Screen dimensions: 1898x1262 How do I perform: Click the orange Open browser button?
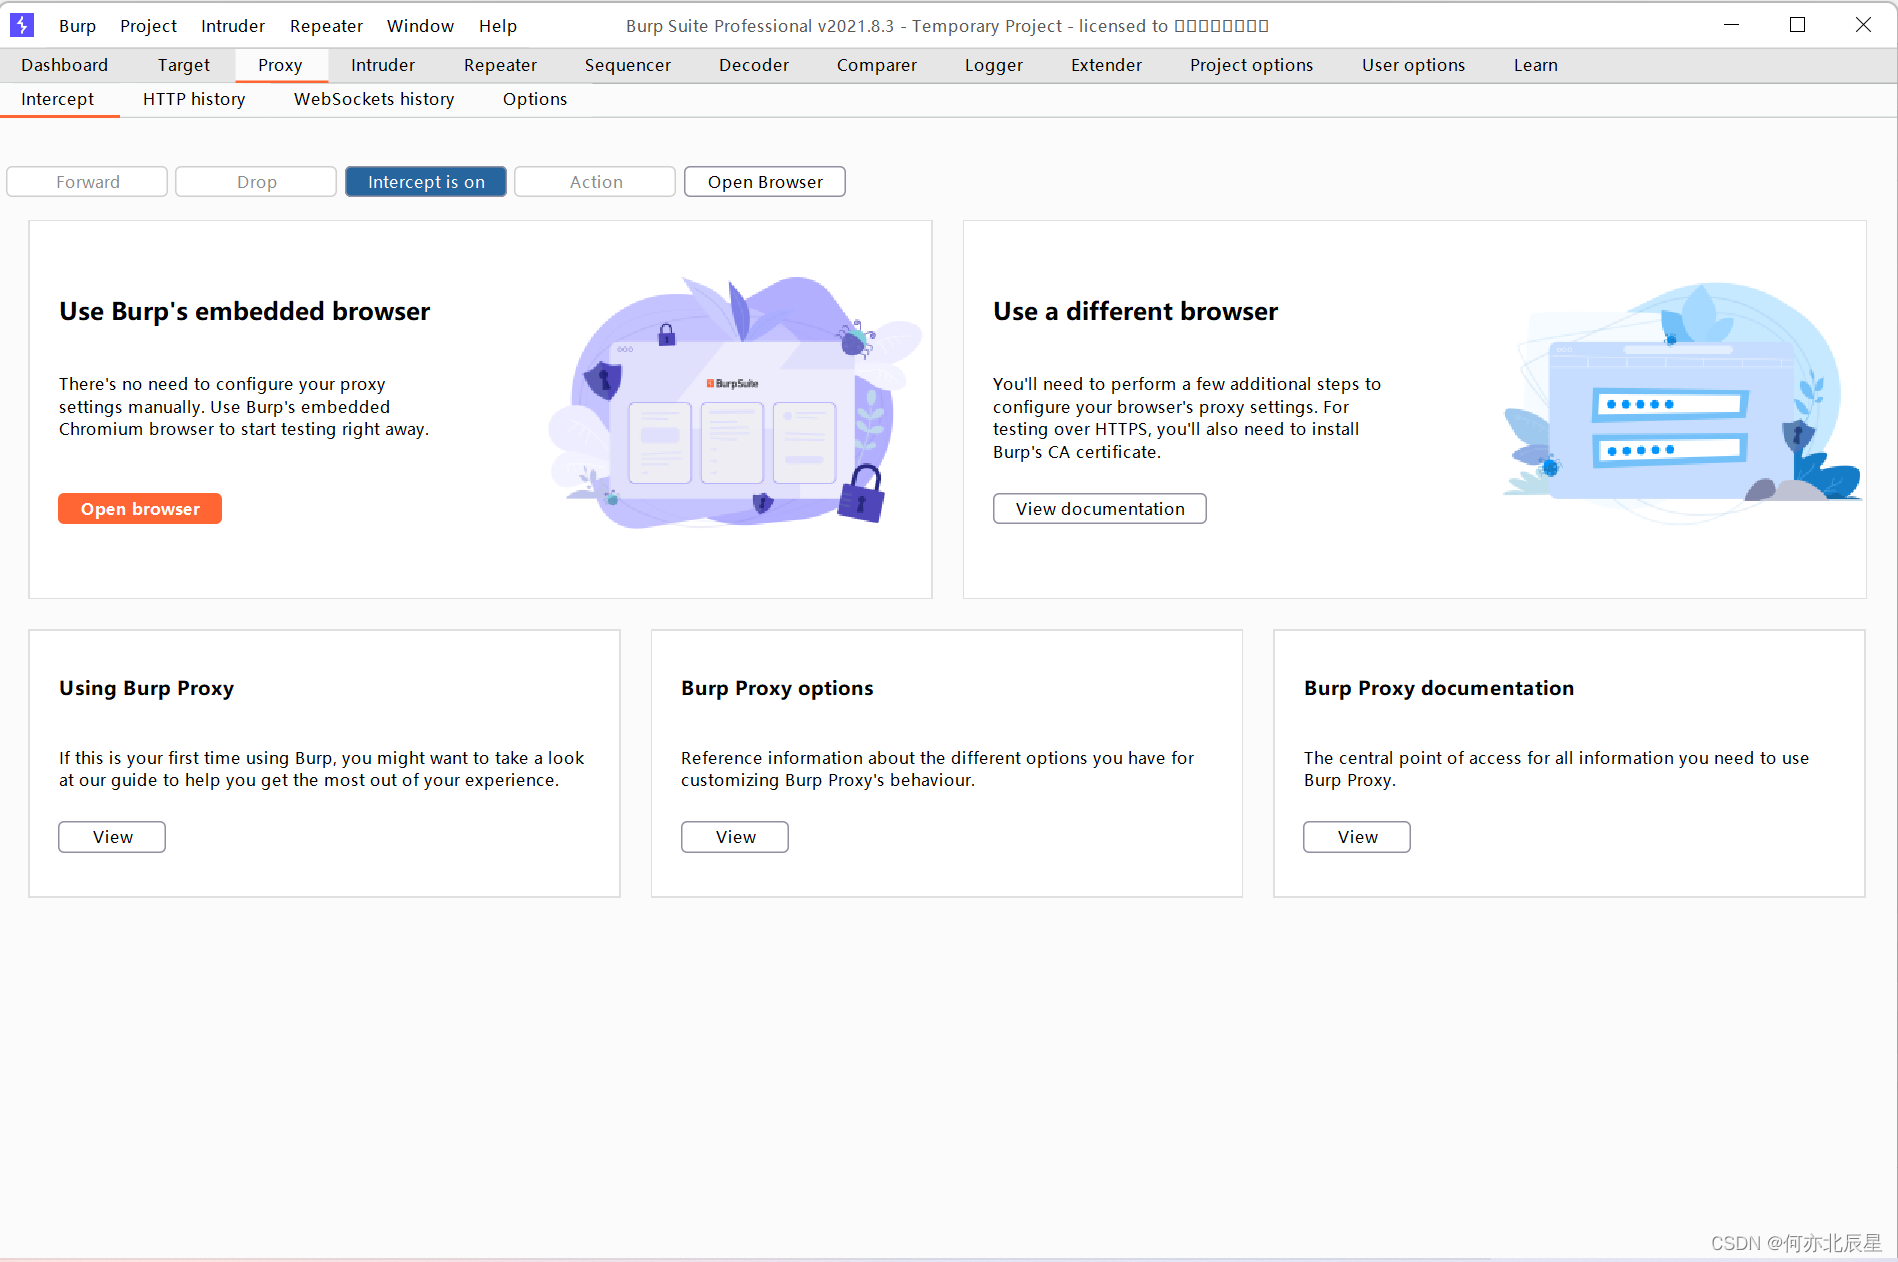tap(140, 509)
